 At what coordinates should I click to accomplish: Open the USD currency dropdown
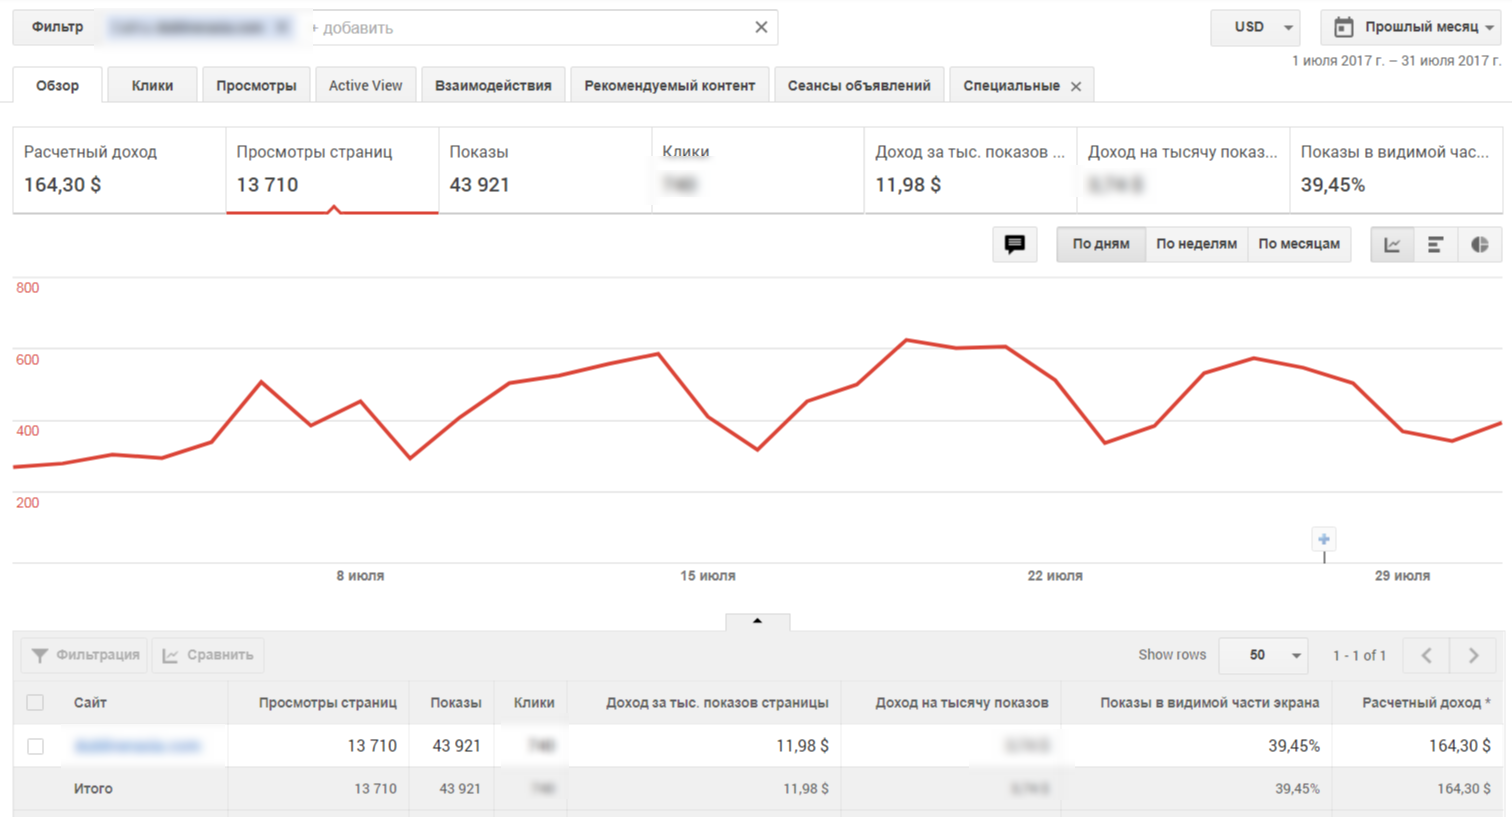coord(1255,27)
